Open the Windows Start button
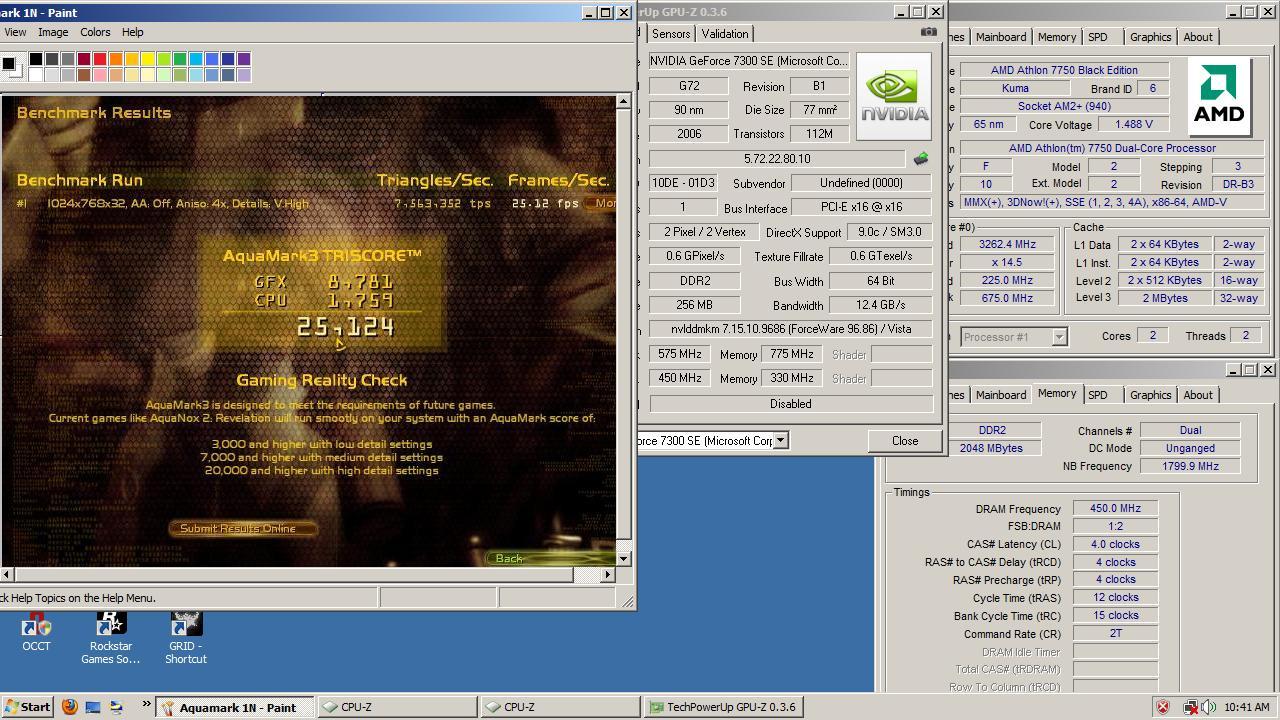 pyautogui.click(x=27, y=706)
